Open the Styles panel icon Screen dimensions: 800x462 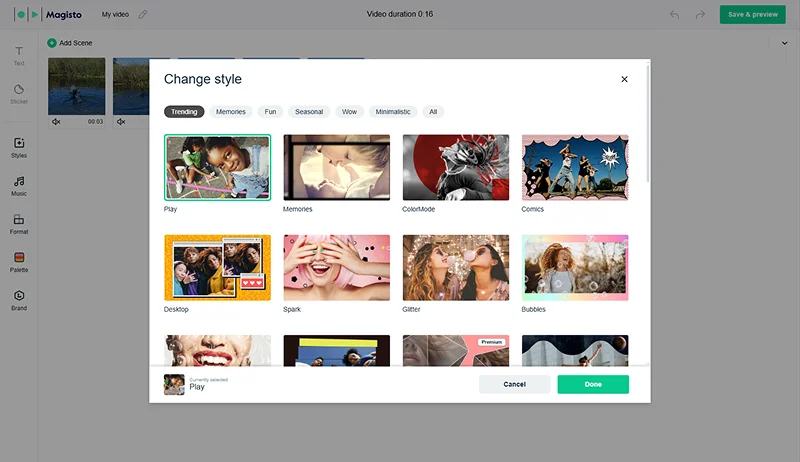click(18, 146)
